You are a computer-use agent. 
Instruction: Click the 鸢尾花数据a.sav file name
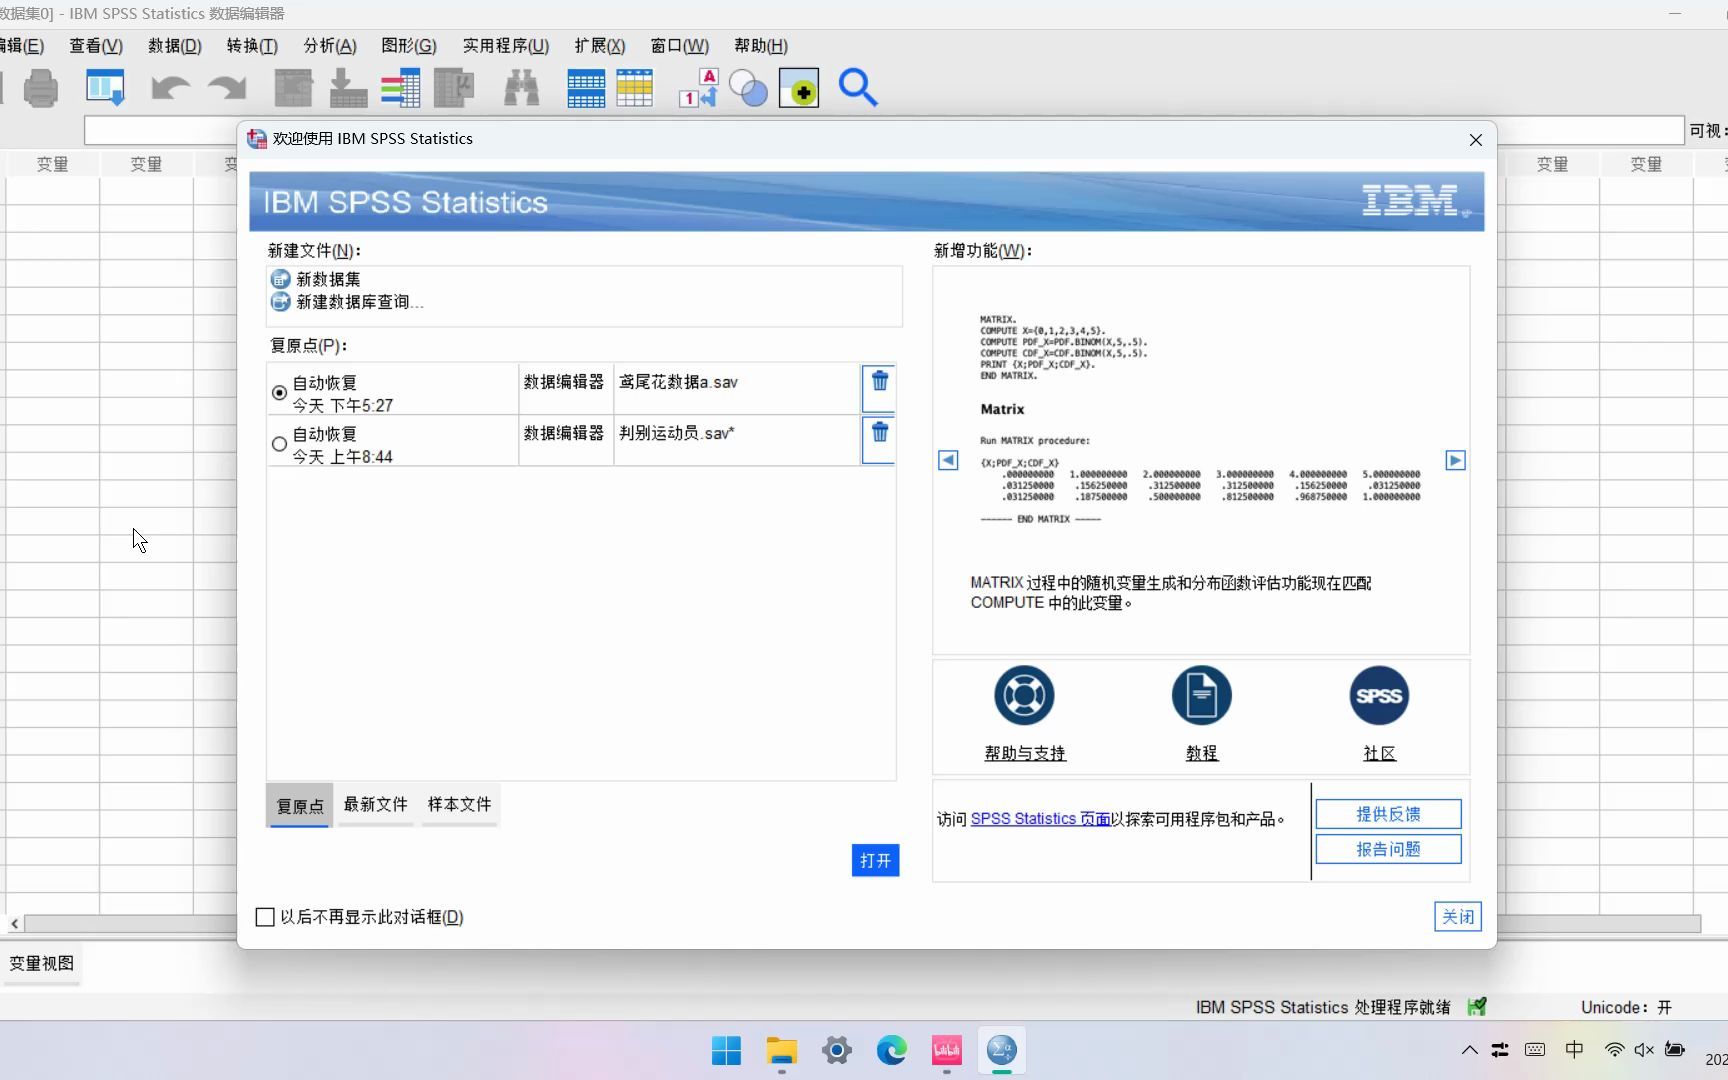coord(679,382)
